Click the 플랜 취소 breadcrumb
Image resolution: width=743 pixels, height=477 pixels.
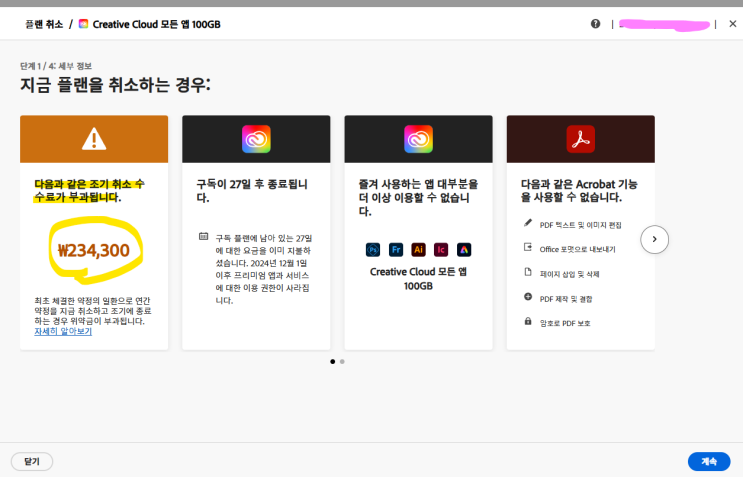pyautogui.click(x=44, y=24)
